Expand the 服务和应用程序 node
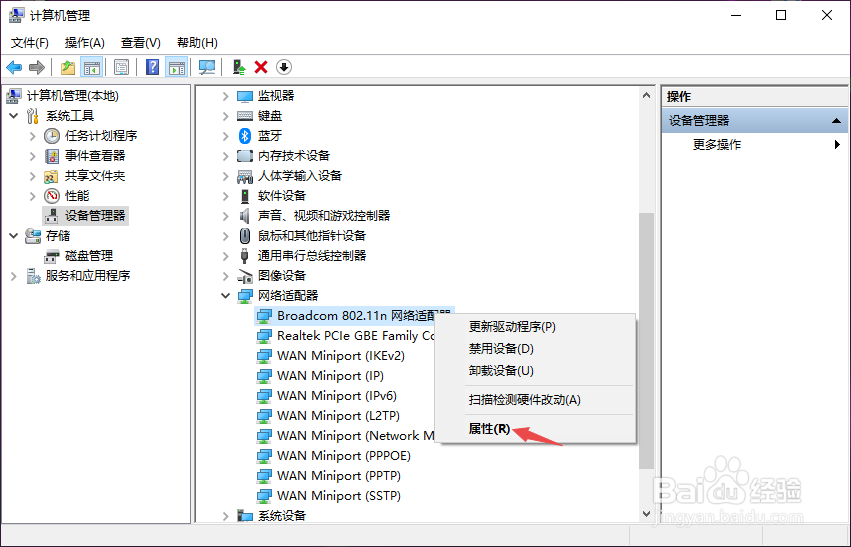This screenshot has height=547, width=851. tap(14, 276)
